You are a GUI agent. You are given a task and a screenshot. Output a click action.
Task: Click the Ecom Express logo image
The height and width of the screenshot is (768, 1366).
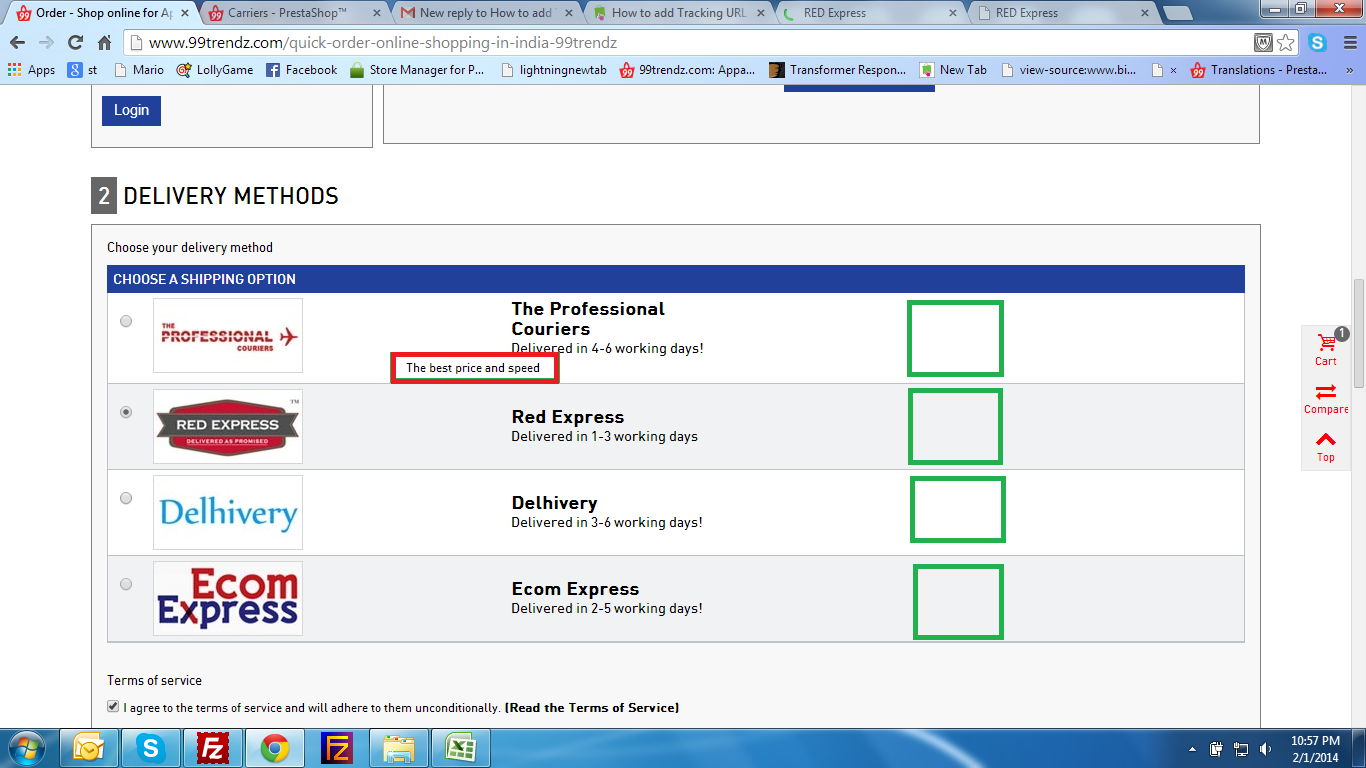228,598
